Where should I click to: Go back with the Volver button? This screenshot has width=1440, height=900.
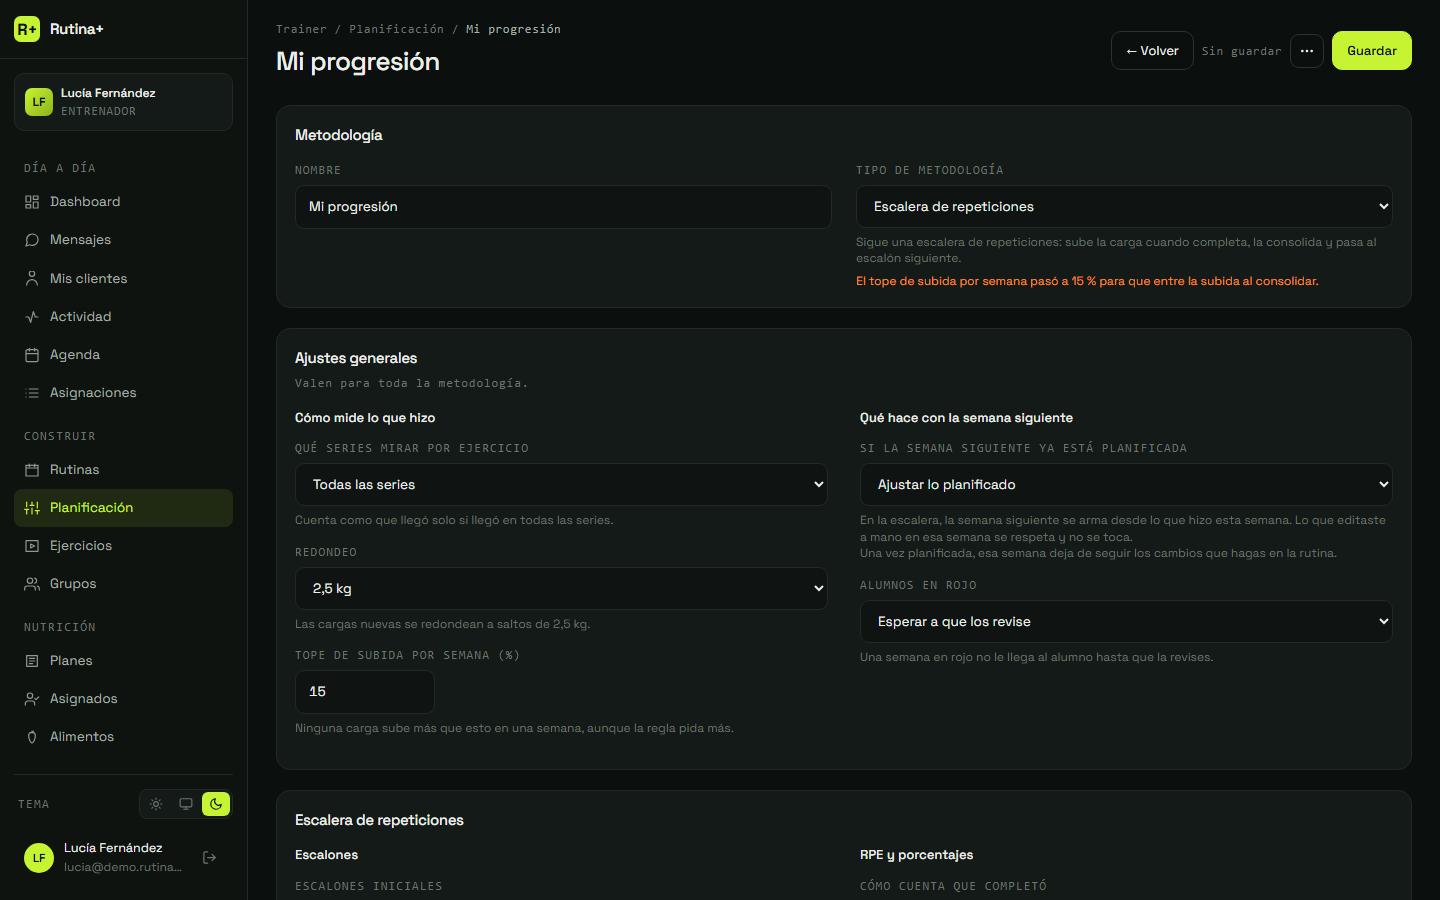pos(1152,51)
